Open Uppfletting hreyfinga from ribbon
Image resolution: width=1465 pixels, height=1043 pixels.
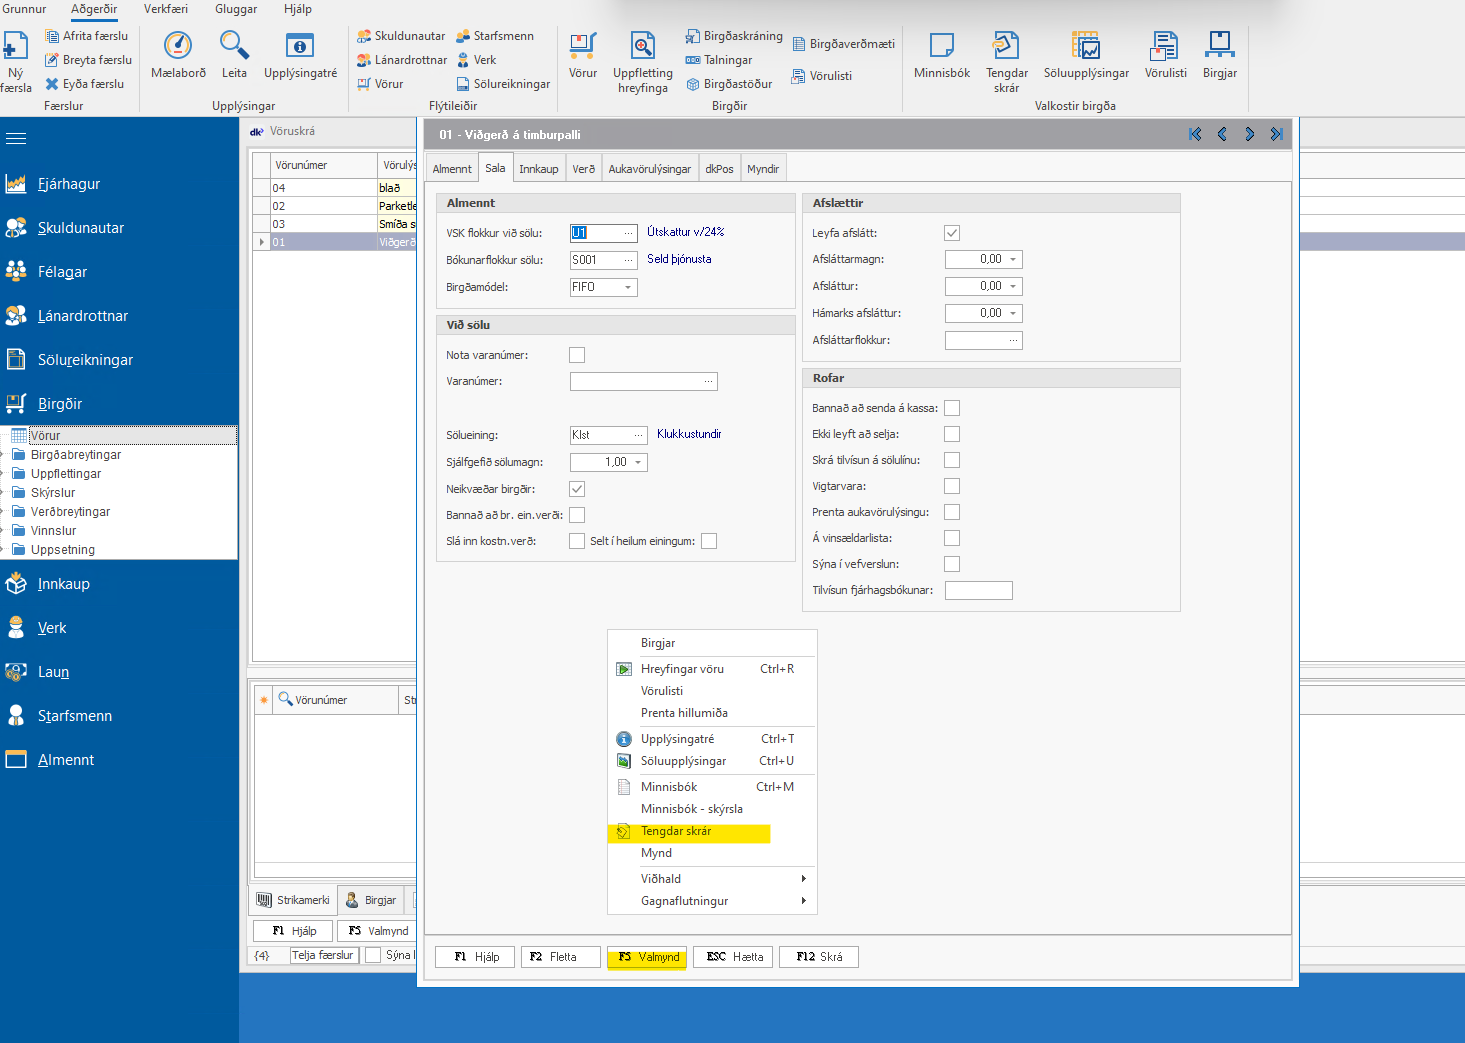click(642, 47)
